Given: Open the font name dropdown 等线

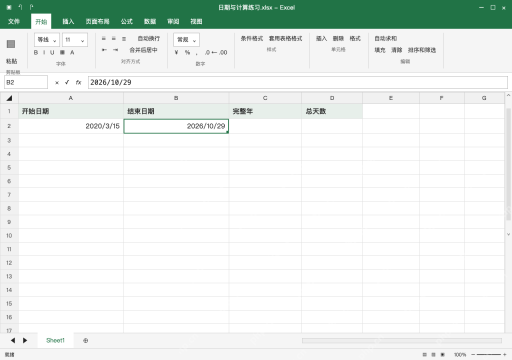Looking at the screenshot, I should click(47, 40).
